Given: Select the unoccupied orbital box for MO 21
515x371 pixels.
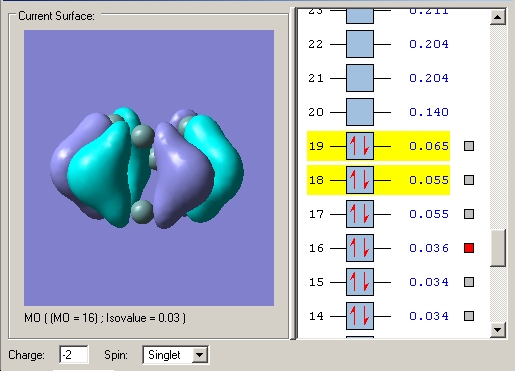Looking at the screenshot, I should point(360,78).
